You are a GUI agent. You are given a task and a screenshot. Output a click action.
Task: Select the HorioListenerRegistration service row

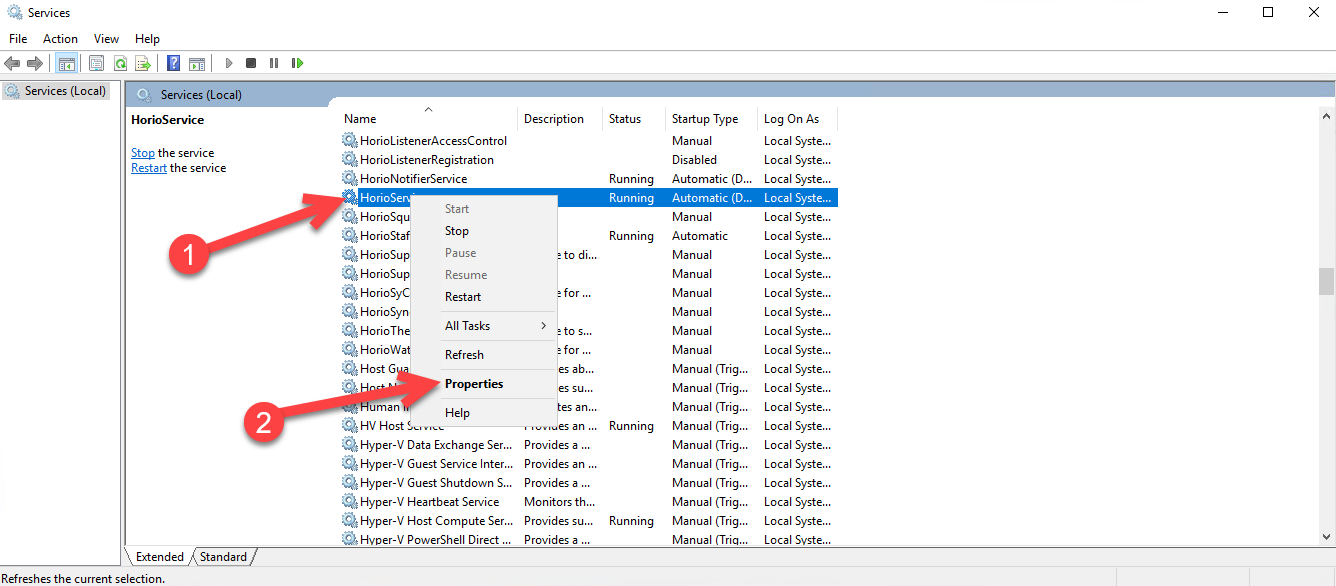[x=589, y=160]
